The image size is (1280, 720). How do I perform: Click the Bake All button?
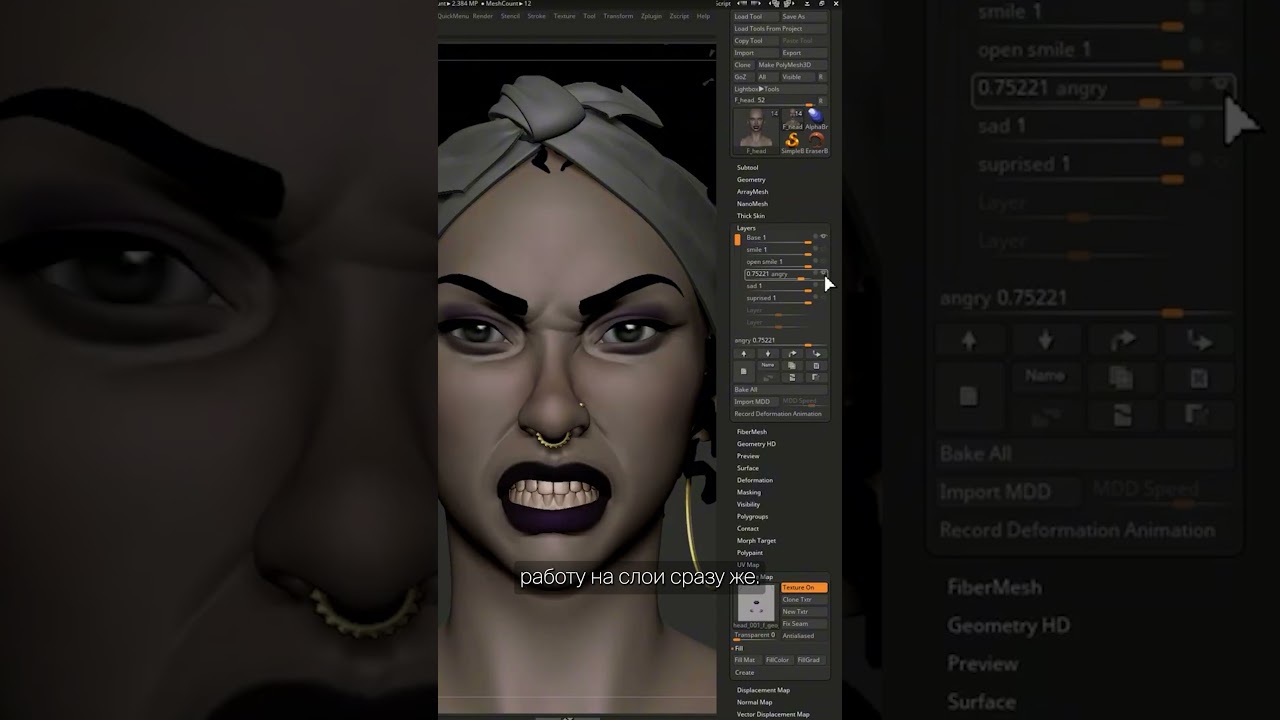point(781,389)
